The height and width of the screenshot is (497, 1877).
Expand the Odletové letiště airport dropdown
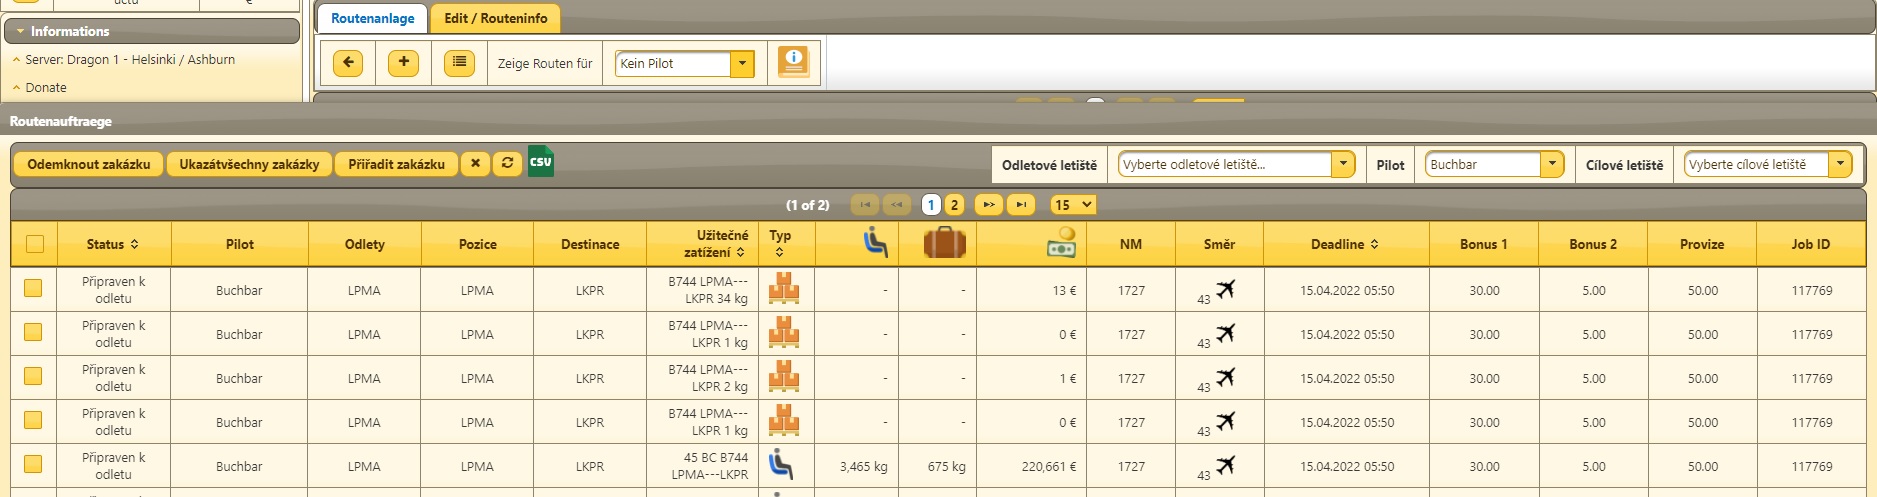coord(1343,165)
